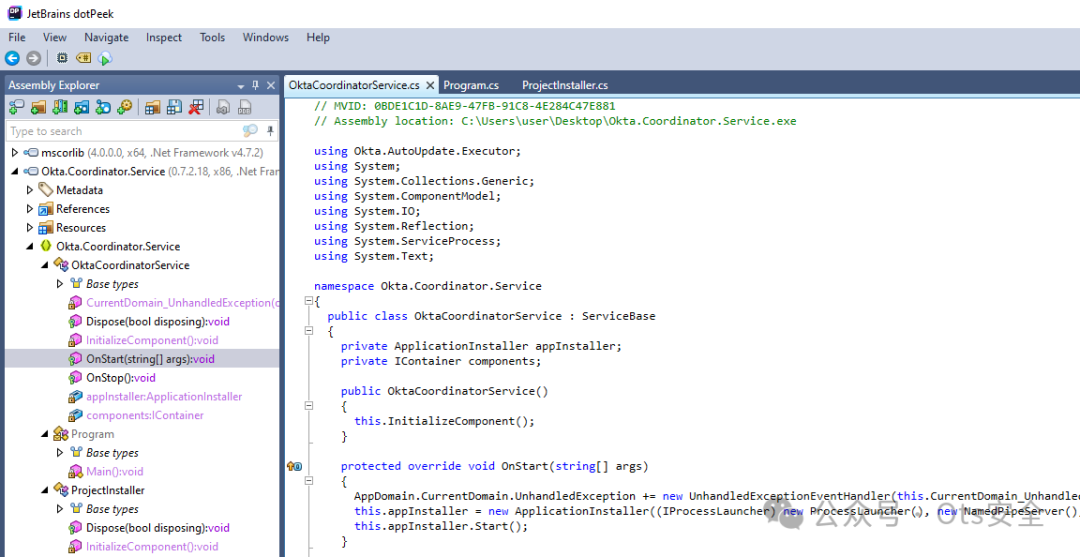Open the Tools menu
The image size is (1080, 557).
tap(212, 37)
